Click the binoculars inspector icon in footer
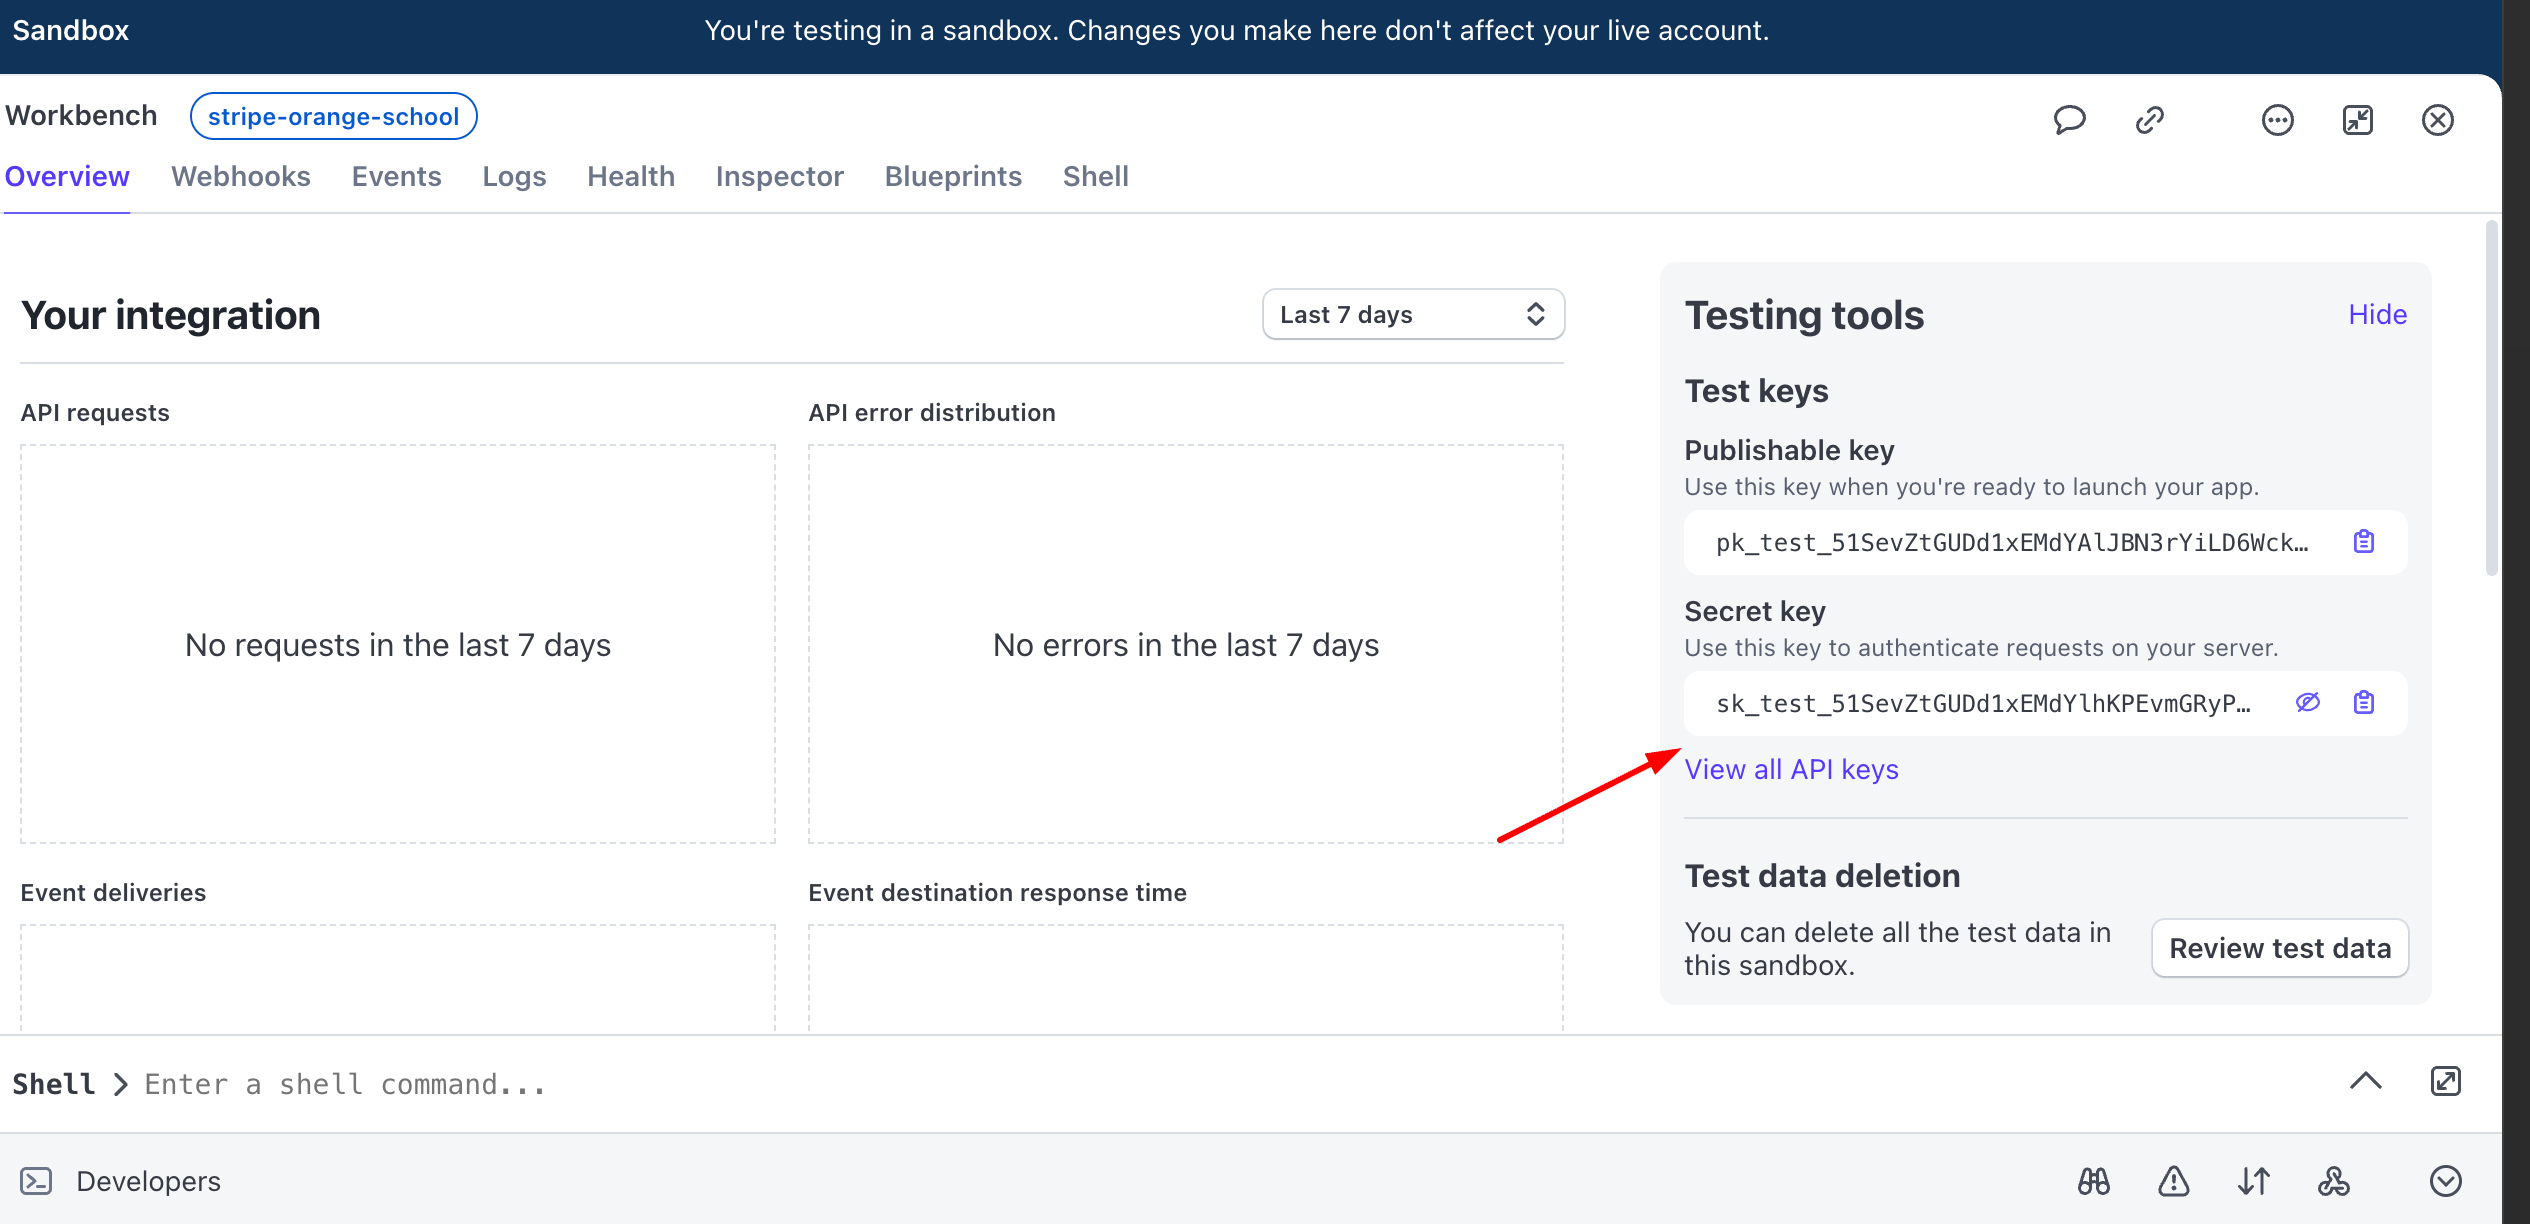This screenshot has height=1224, width=2530. pos(2093,1181)
